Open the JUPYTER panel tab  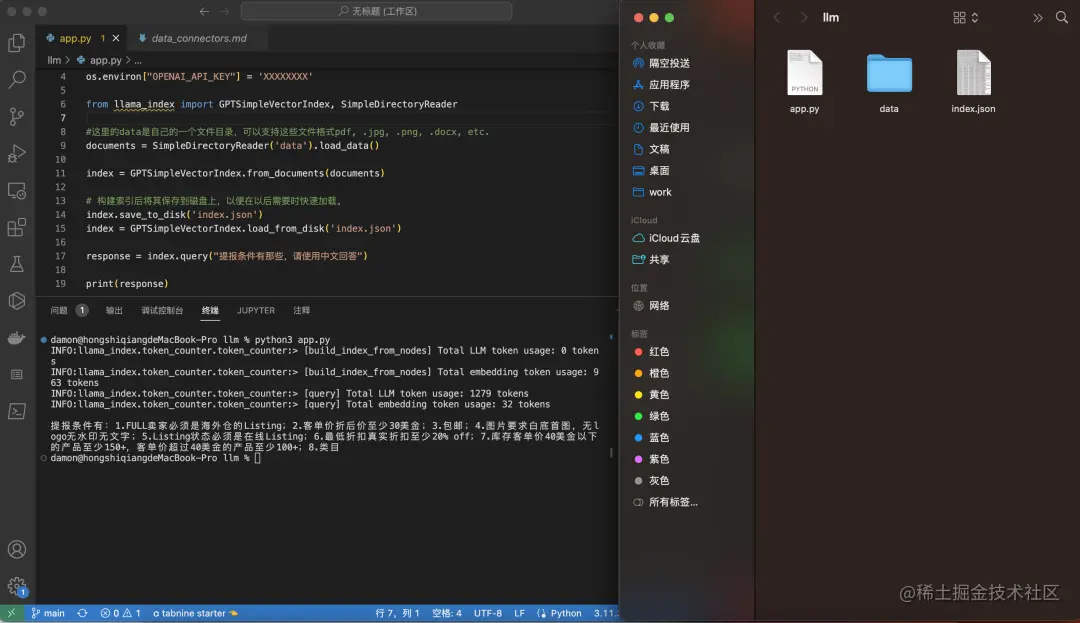tap(256, 310)
